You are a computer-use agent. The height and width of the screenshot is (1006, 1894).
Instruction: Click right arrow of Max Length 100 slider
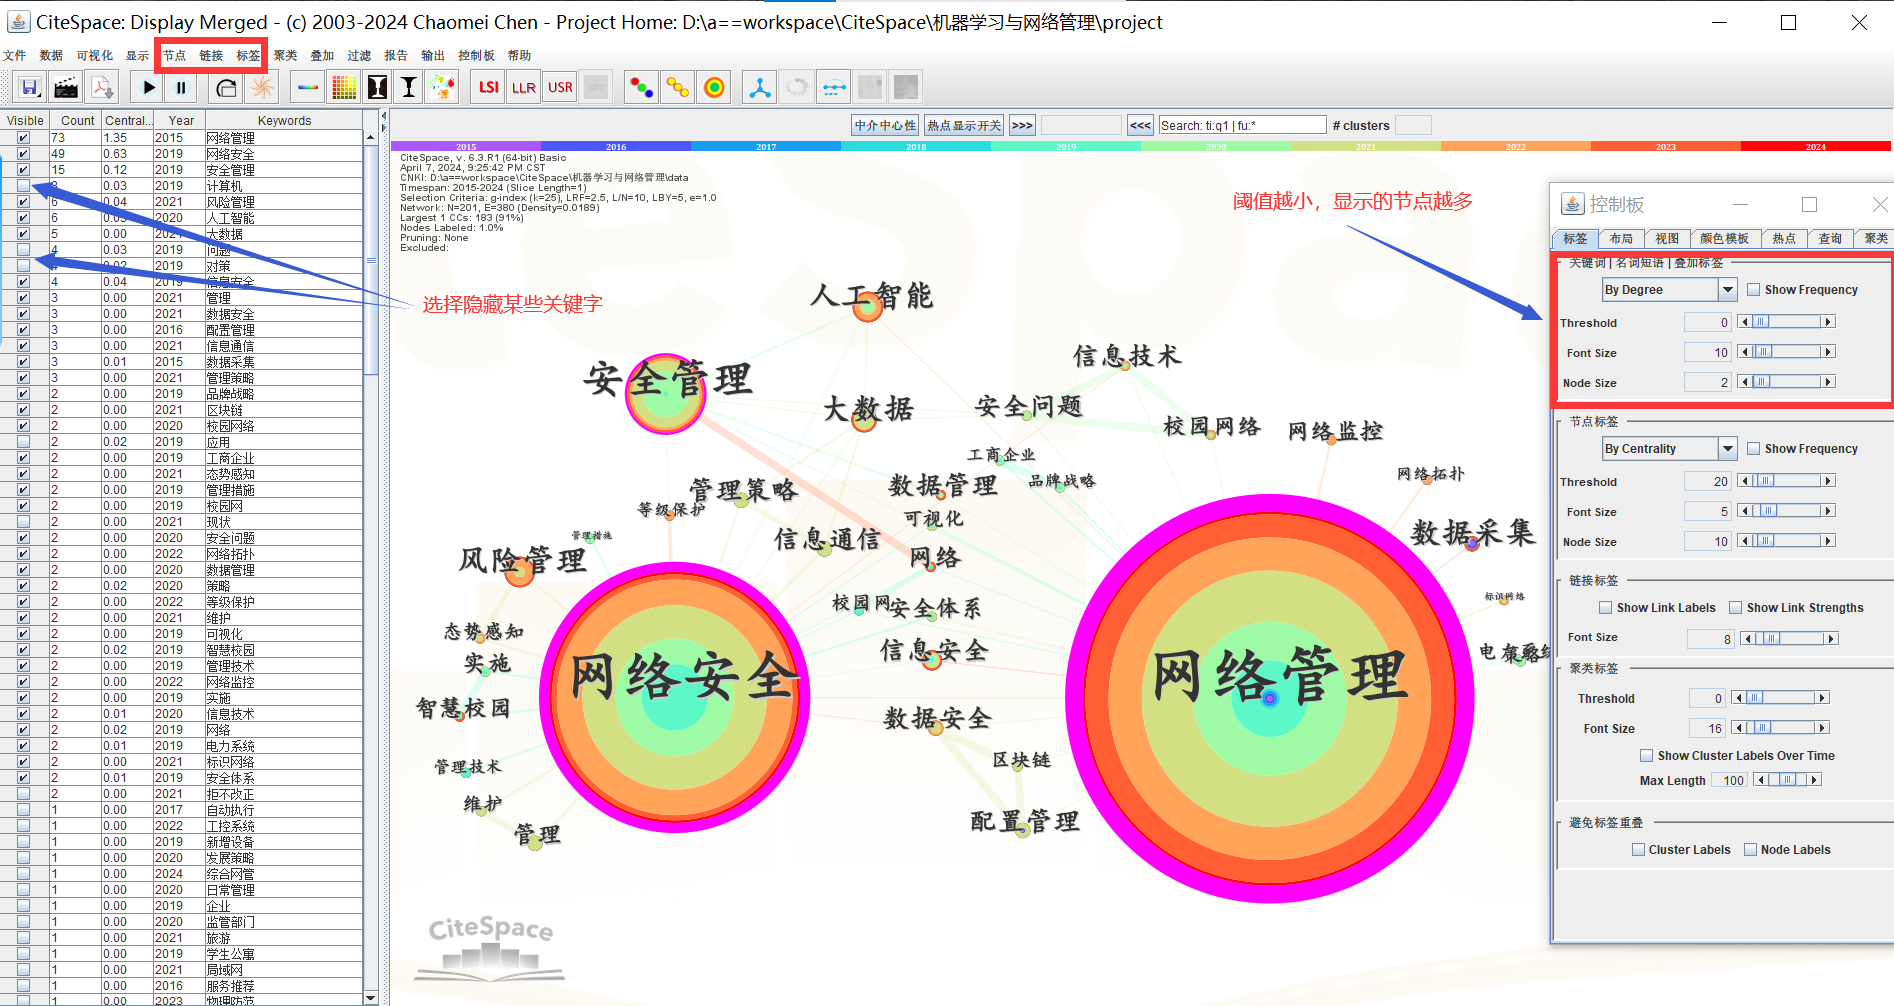[x=1815, y=780]
